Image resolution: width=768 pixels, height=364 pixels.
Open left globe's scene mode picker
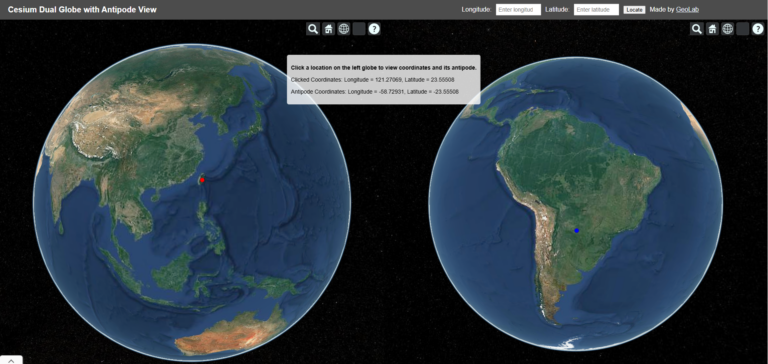(344, 29)
